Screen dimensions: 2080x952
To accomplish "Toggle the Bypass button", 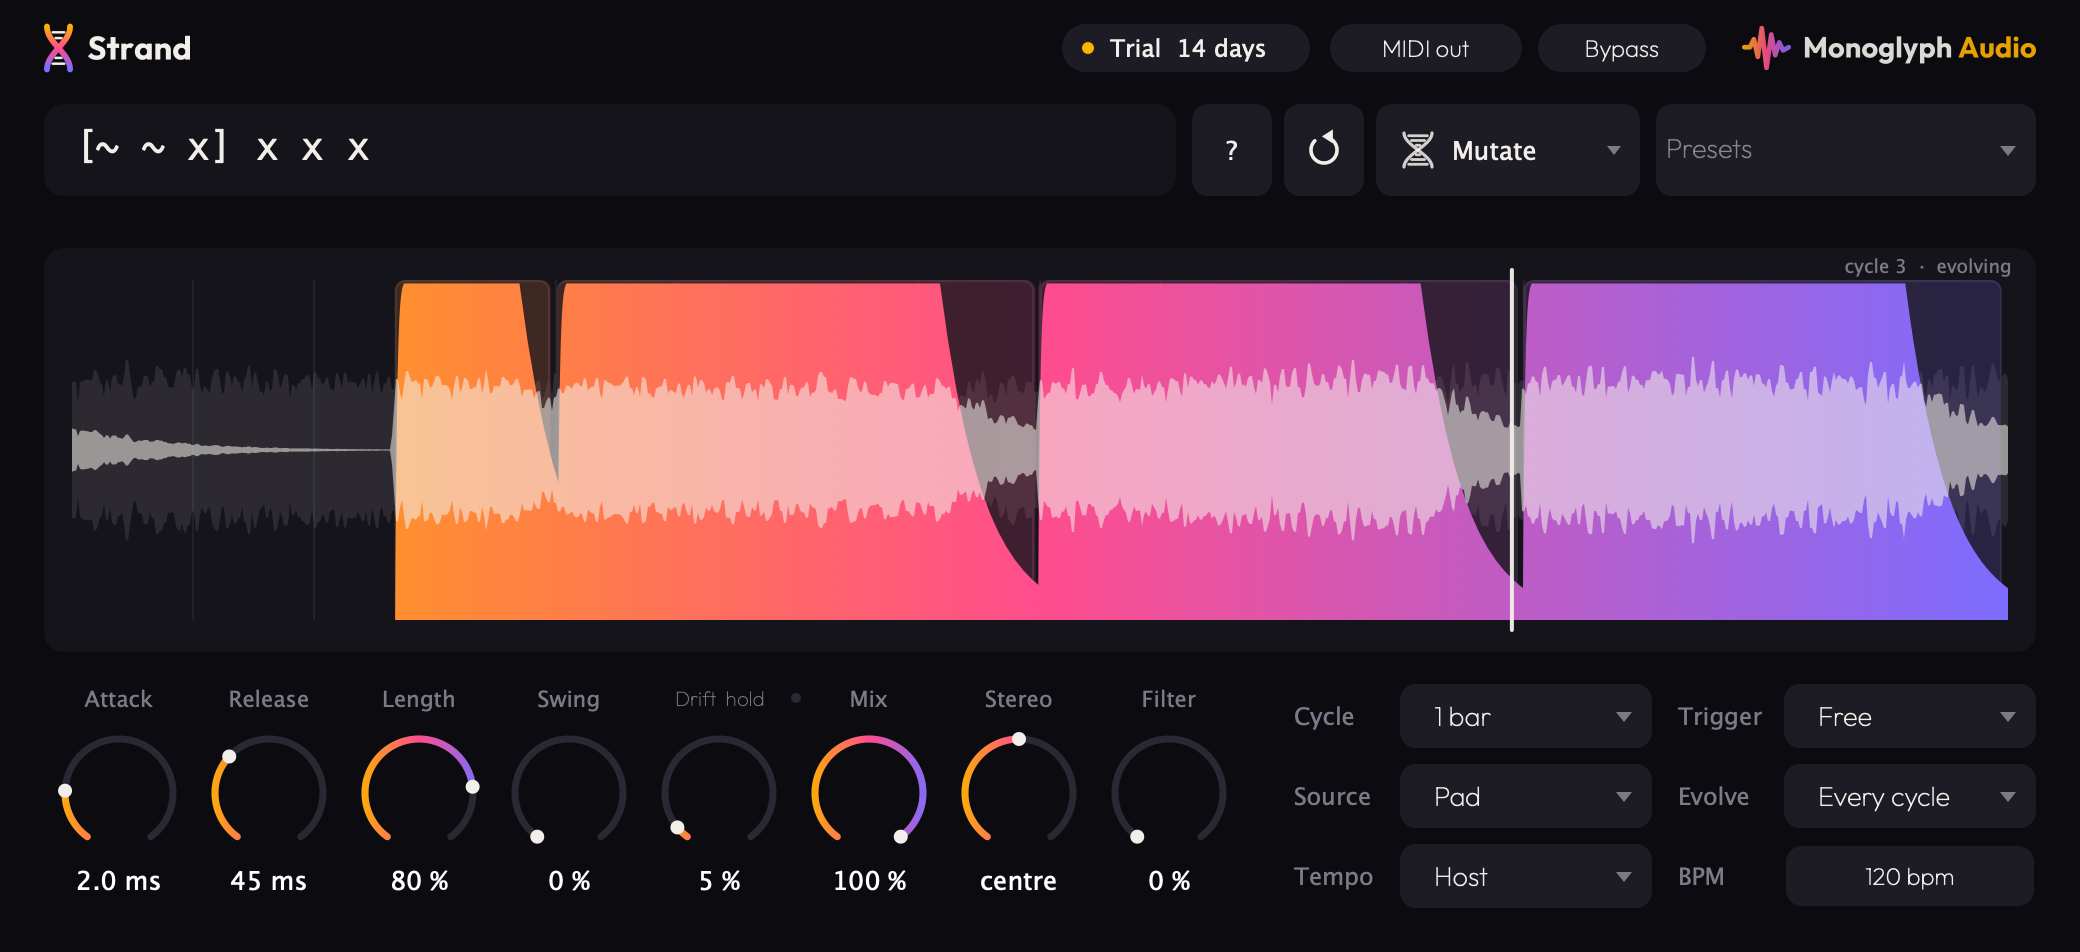I will point(1621,48).
